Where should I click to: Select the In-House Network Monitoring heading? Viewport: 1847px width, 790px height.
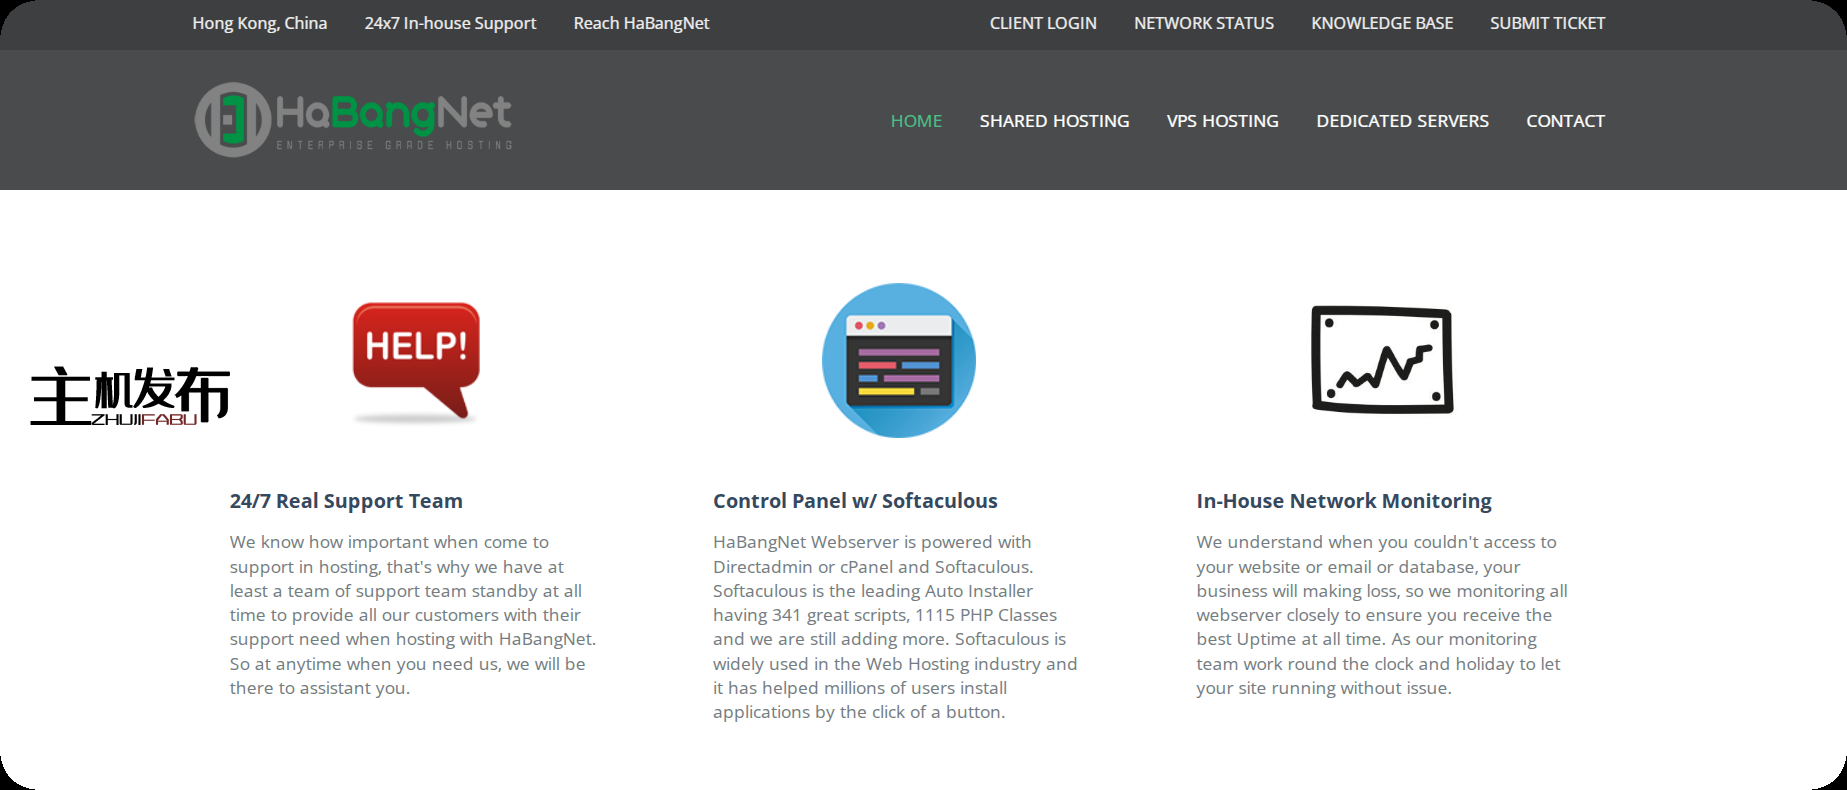[x=1343, y=501]
